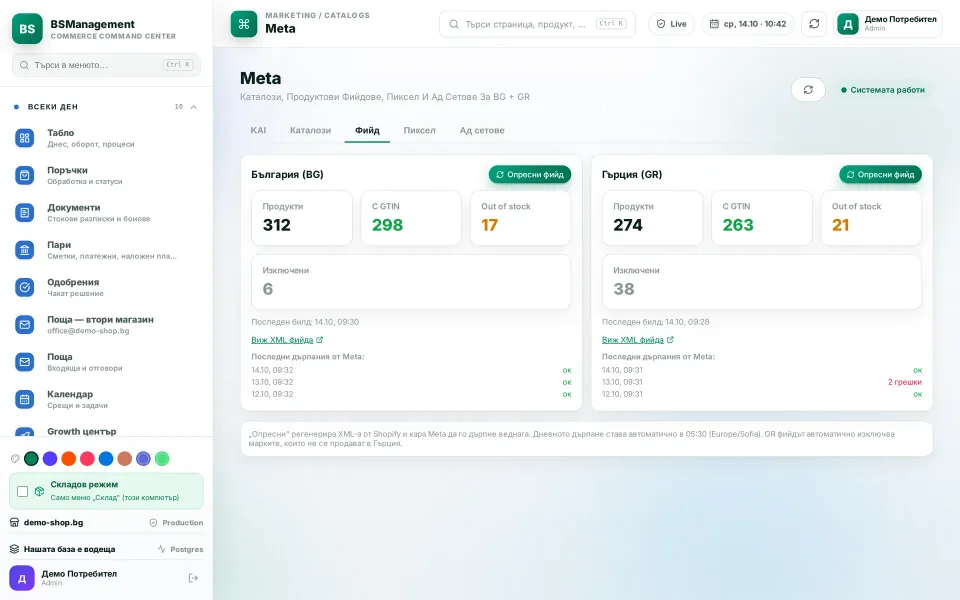The height and width of the screenshot is (600, 960).
Task: Click the top bar Търси страница search field
Action: (x=537, y=24)
